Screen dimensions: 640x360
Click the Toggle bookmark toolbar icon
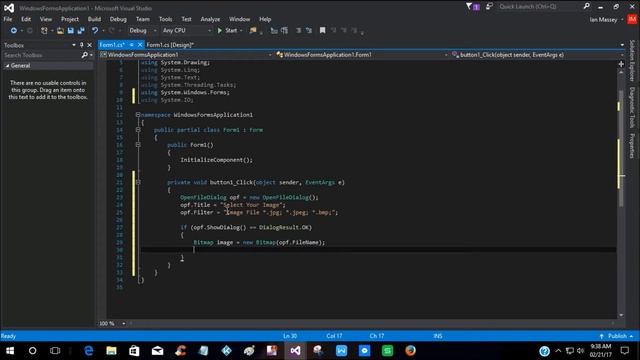(322, 31)
